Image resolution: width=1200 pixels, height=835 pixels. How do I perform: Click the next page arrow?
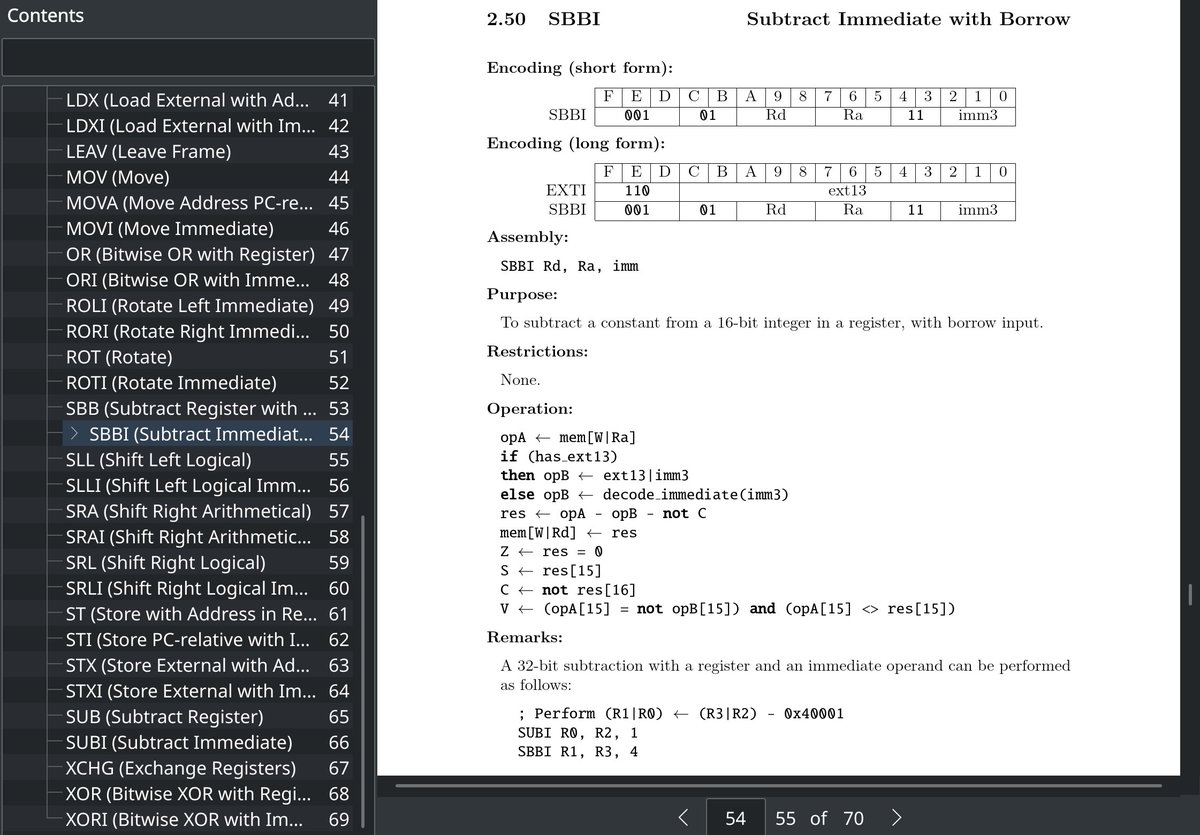896,818
